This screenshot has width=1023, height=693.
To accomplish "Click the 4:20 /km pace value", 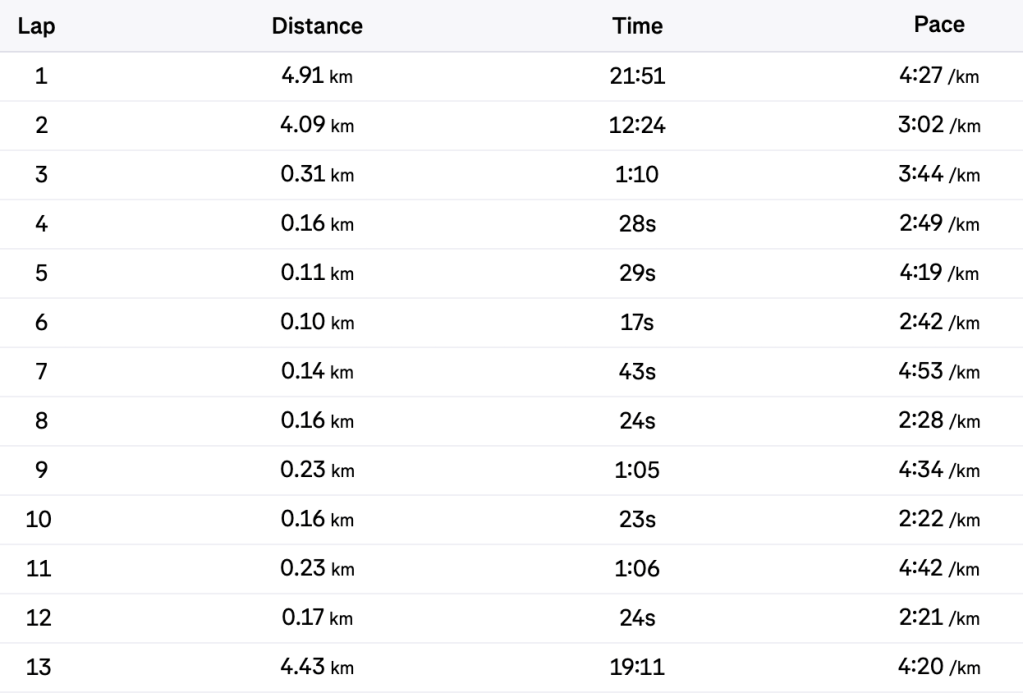I will (x=939, y=667).
